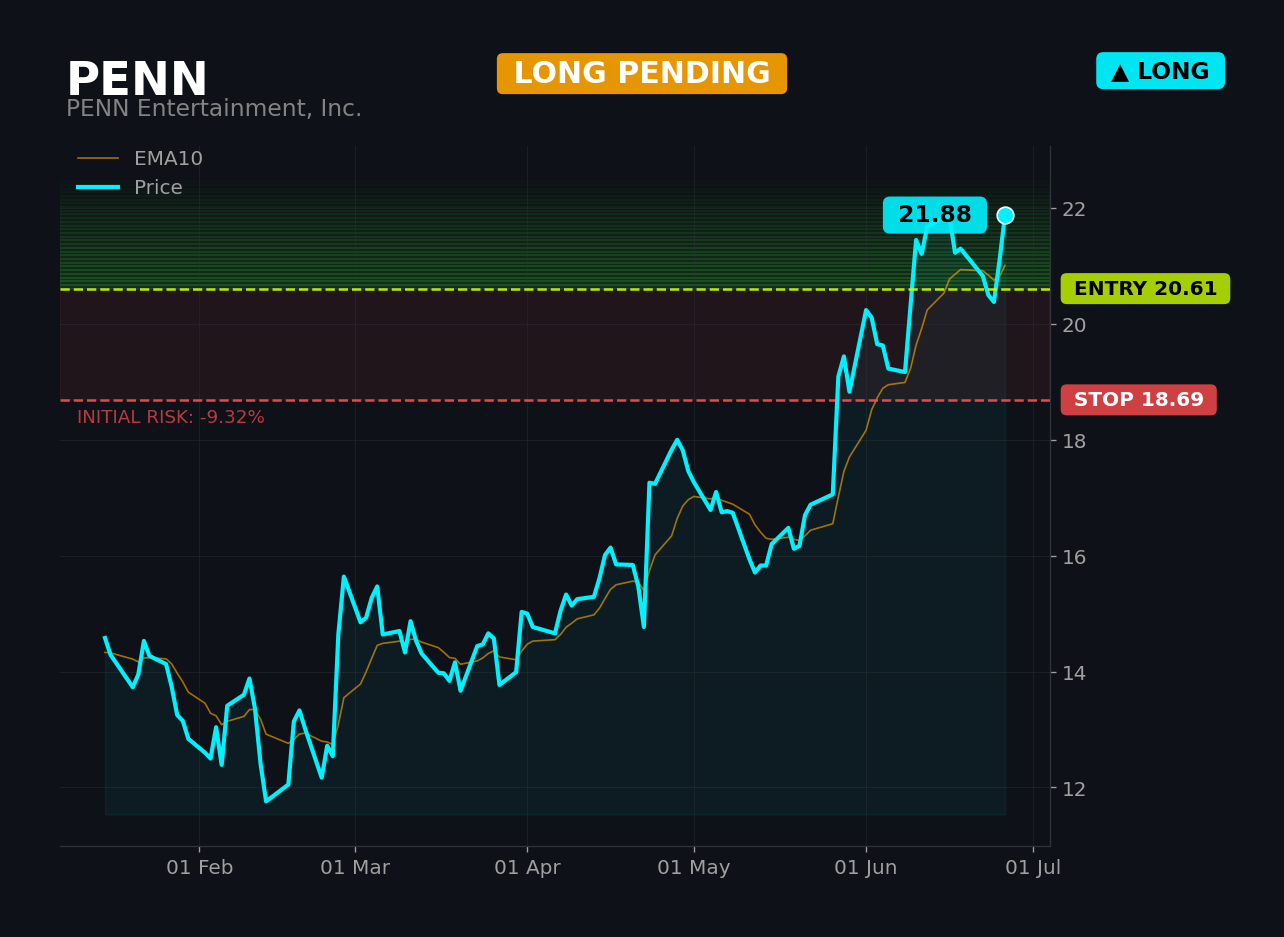This screenshot has height=937, width=1284.
Task: Click the 01 Jul date axis label
Action: tap(1033, 868)
